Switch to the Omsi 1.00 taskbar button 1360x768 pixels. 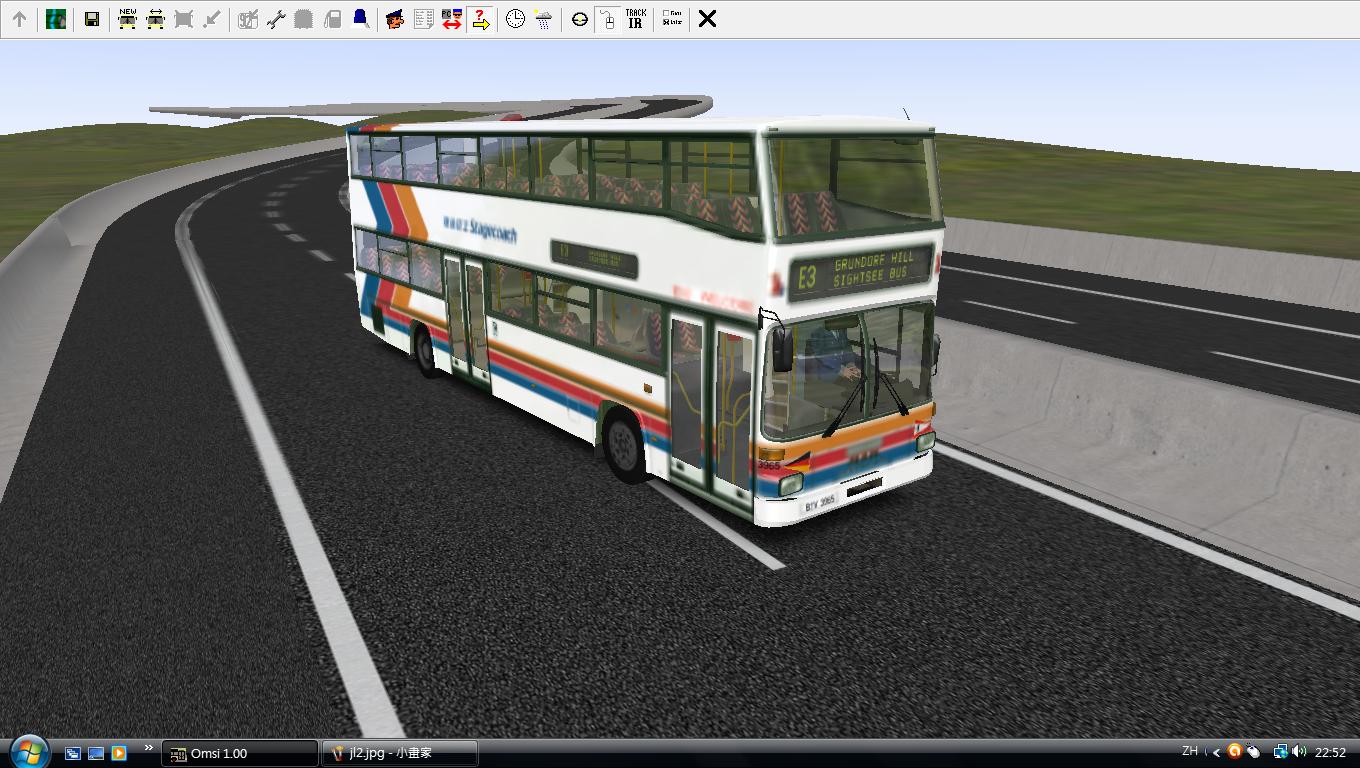(241, 753)
